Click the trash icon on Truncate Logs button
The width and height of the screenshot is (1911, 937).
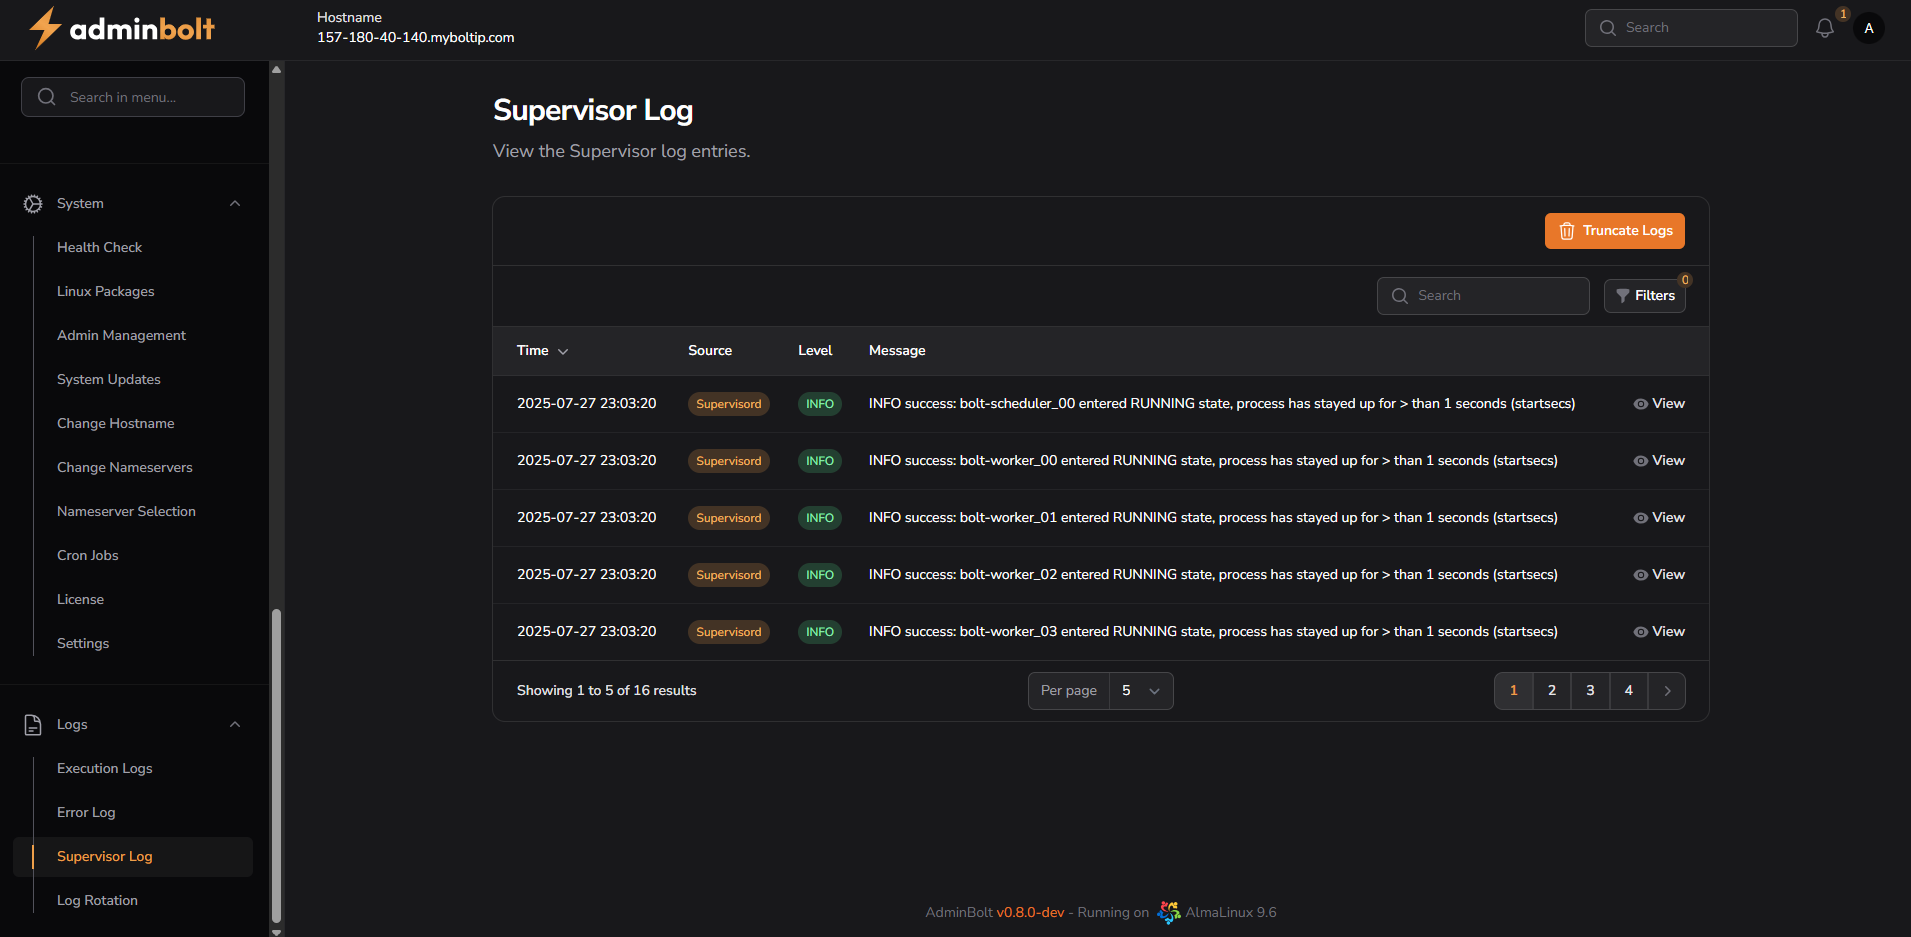(1566, 231)
